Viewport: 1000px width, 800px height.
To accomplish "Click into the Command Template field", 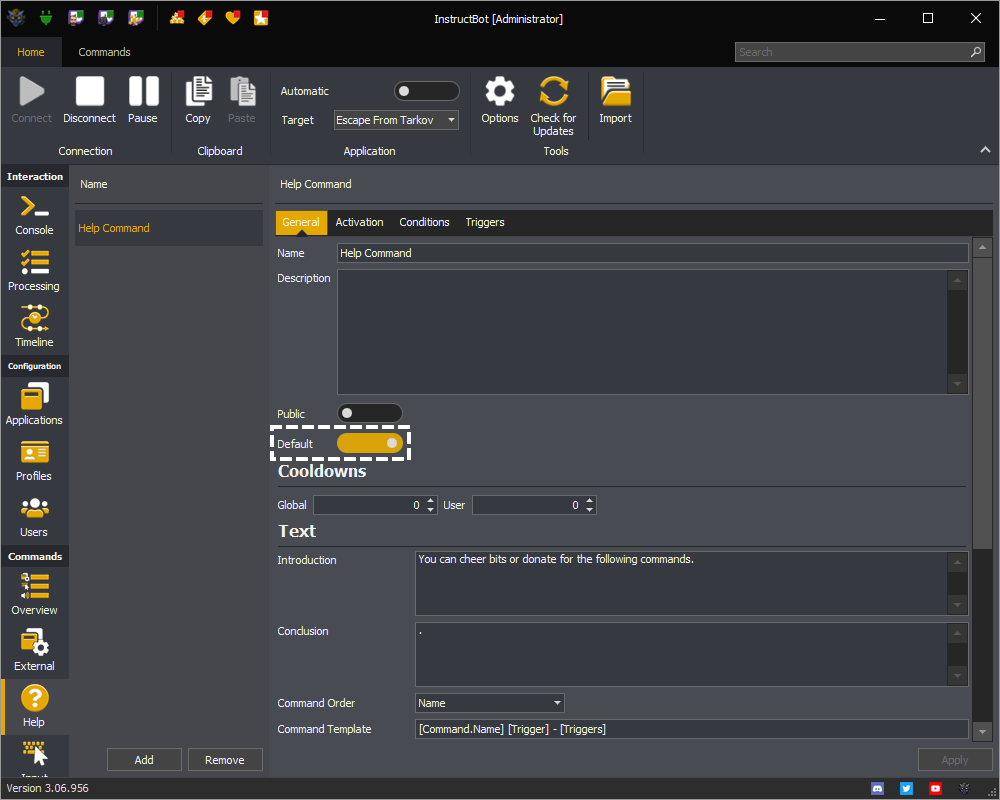I will (692, 729).
